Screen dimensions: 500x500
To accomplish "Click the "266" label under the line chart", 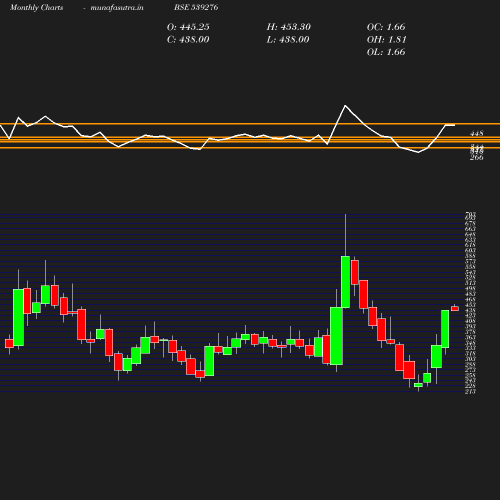I will (x=477, y=158).
